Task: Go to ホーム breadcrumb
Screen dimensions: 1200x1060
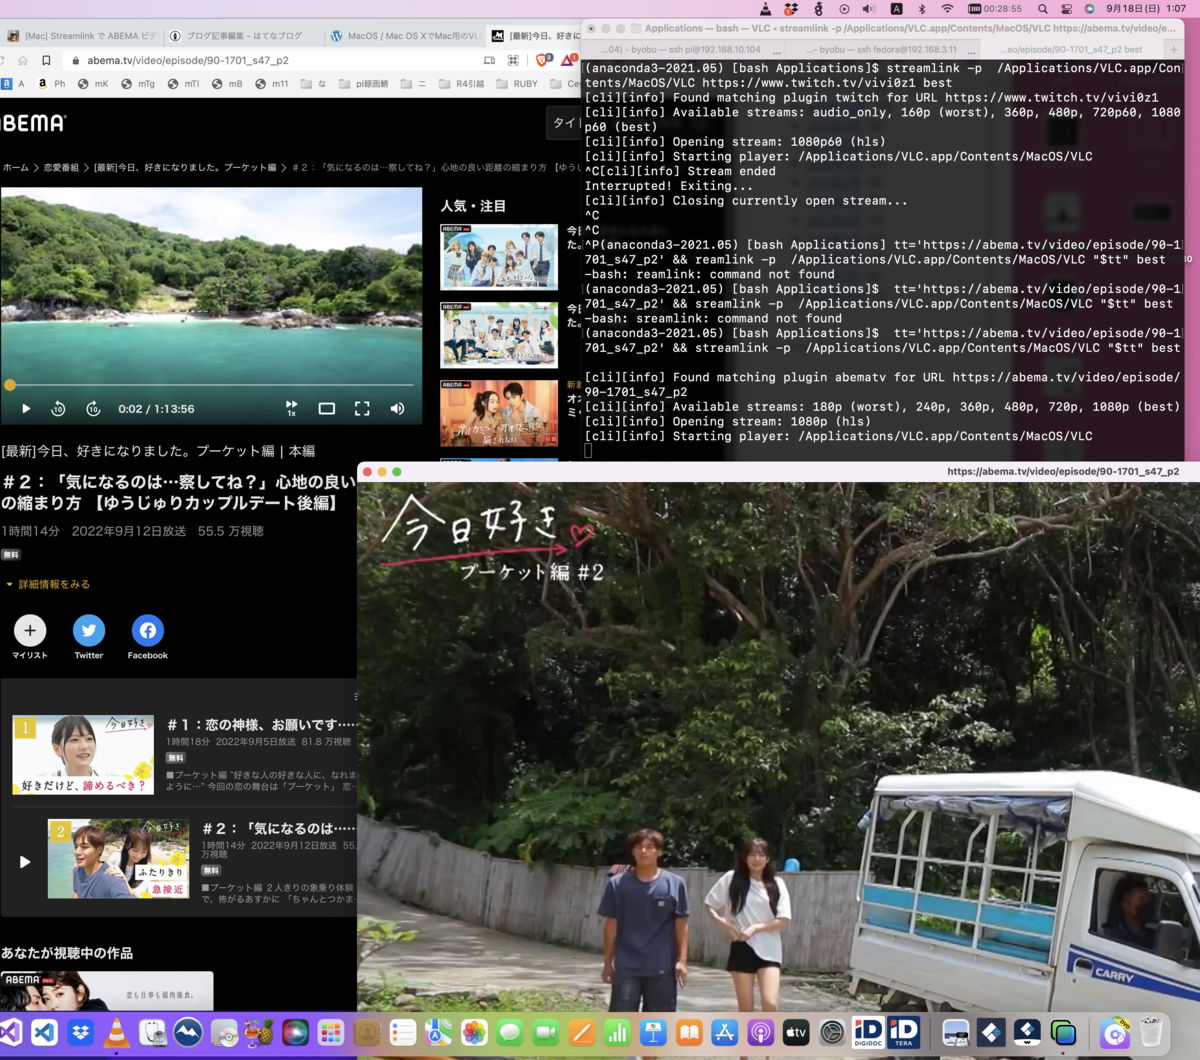Action: click(15, 168)
